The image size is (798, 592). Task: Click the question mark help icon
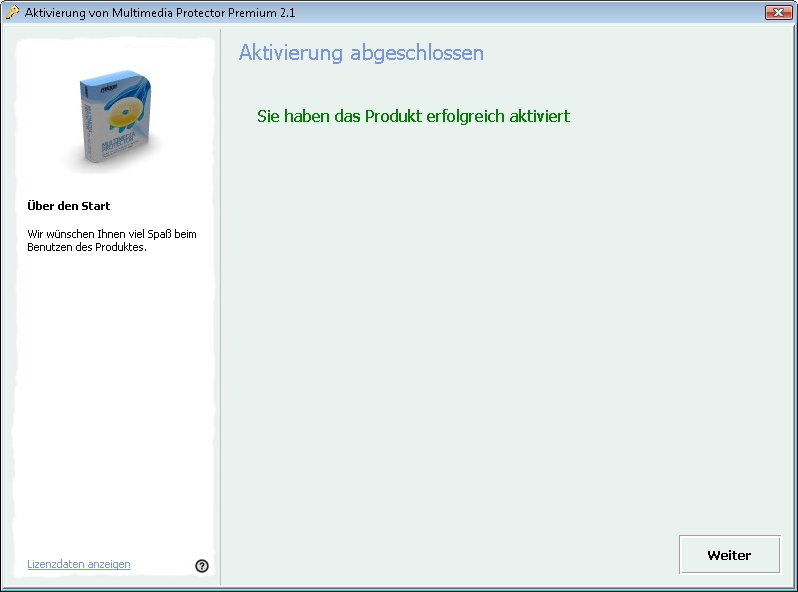[202, 566]
